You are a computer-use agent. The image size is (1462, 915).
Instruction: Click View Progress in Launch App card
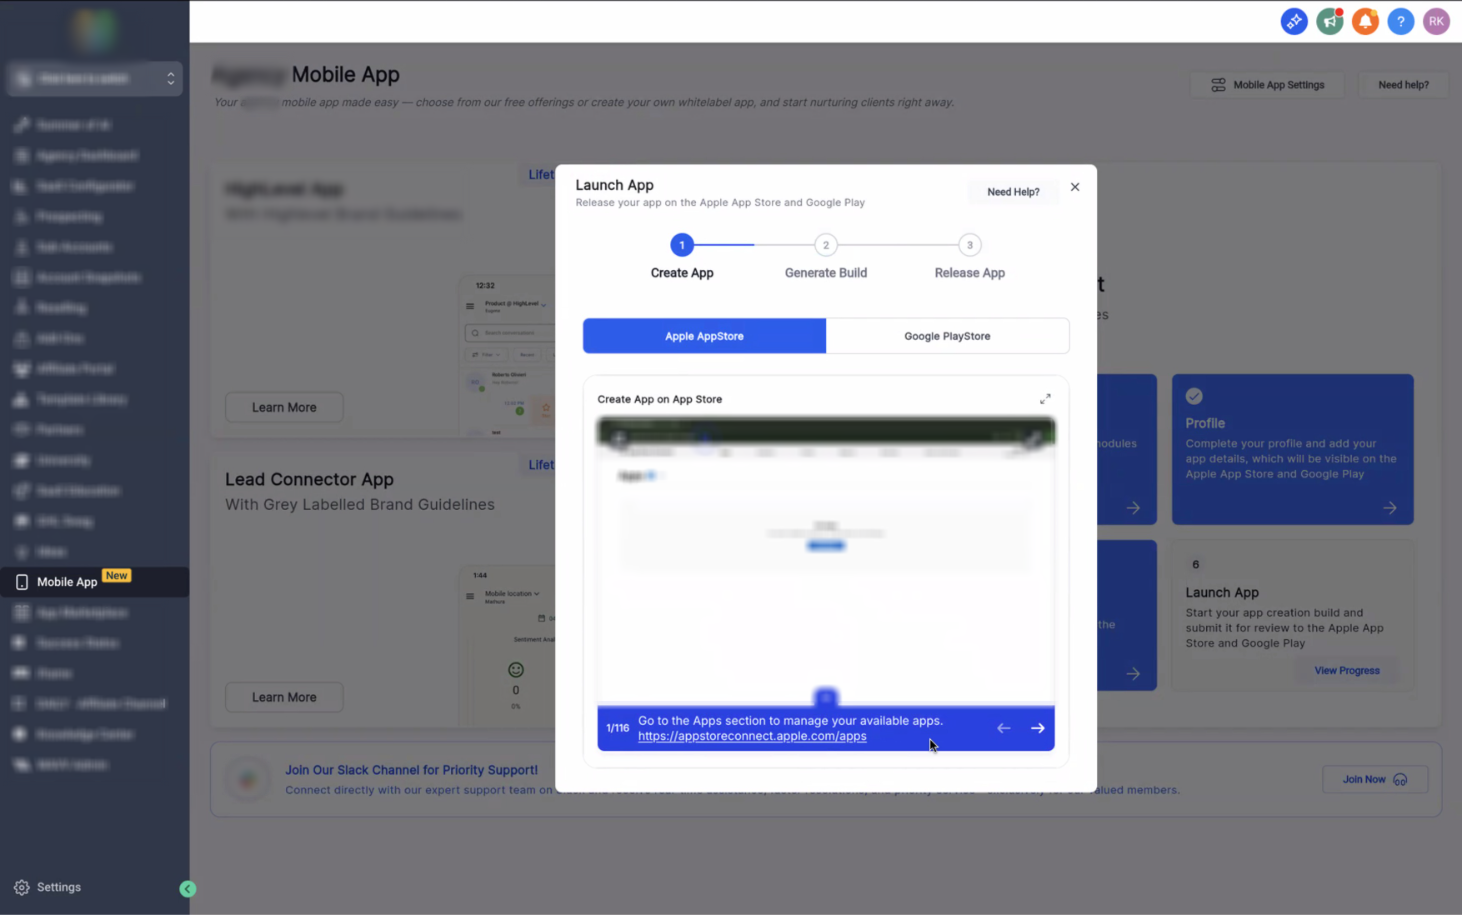1346,671
